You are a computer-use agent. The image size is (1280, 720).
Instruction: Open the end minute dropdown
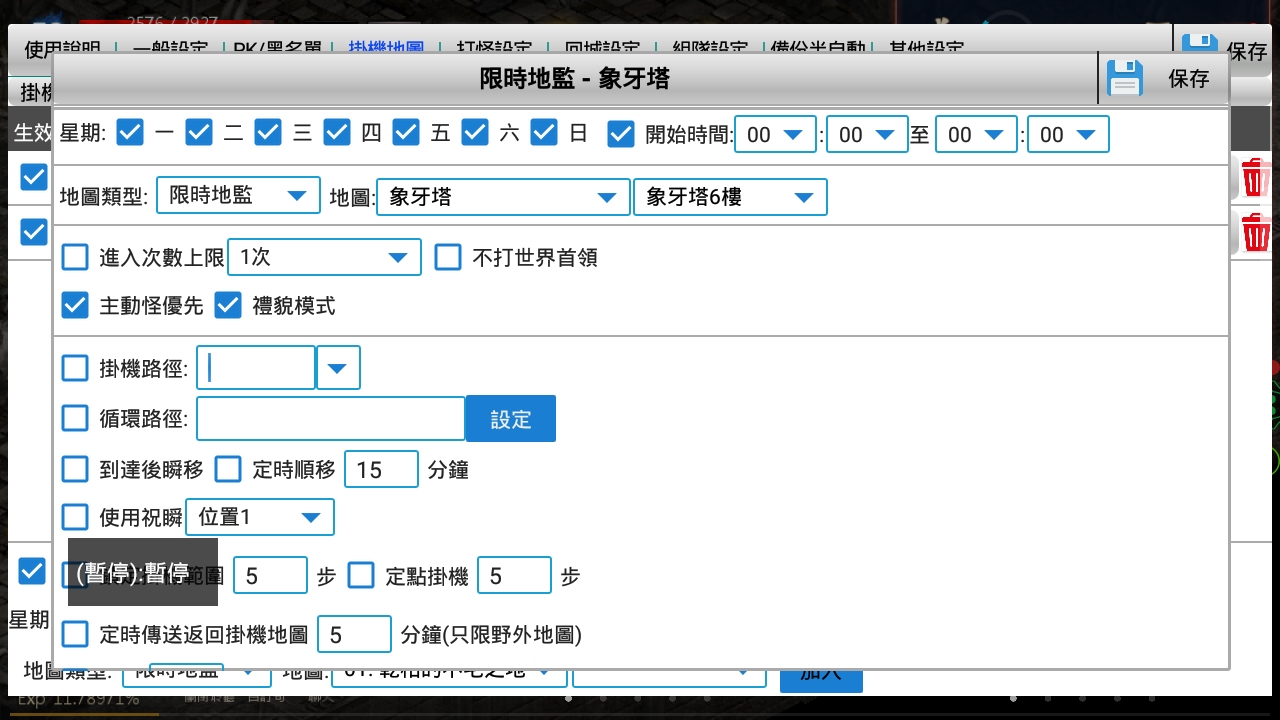[x=1068, y=134]
